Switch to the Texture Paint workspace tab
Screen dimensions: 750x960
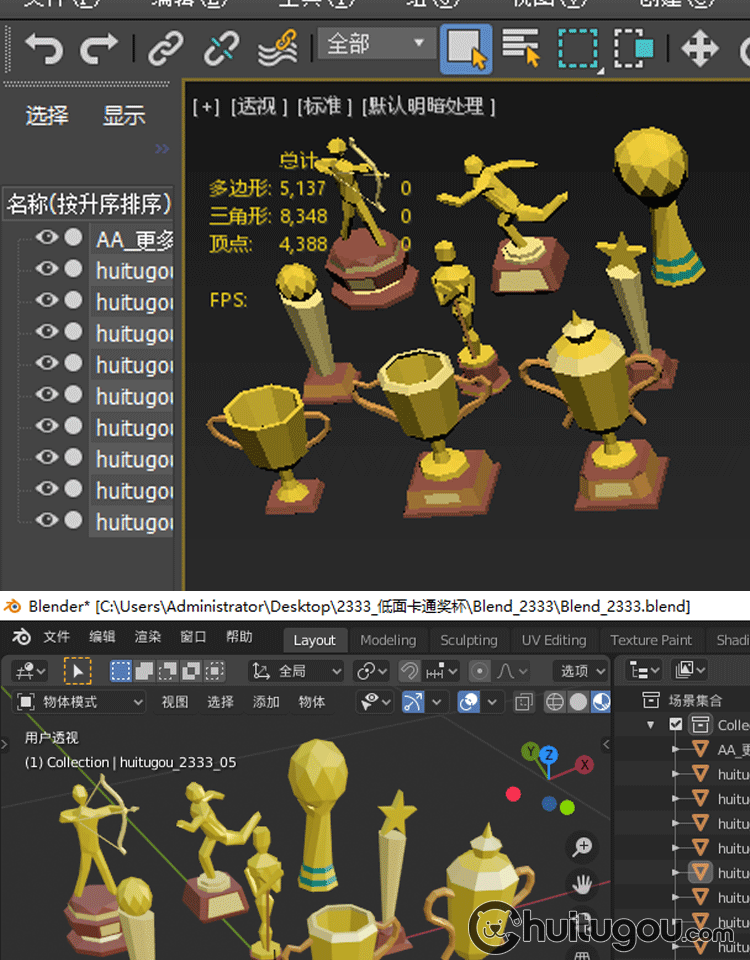coord(651,640)
